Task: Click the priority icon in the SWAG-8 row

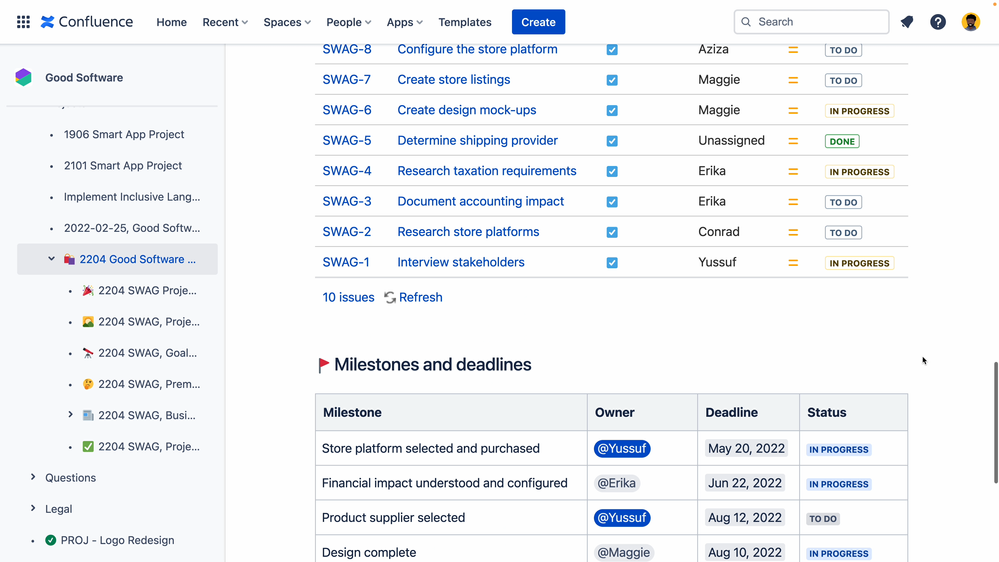Action: coord(793,50)
